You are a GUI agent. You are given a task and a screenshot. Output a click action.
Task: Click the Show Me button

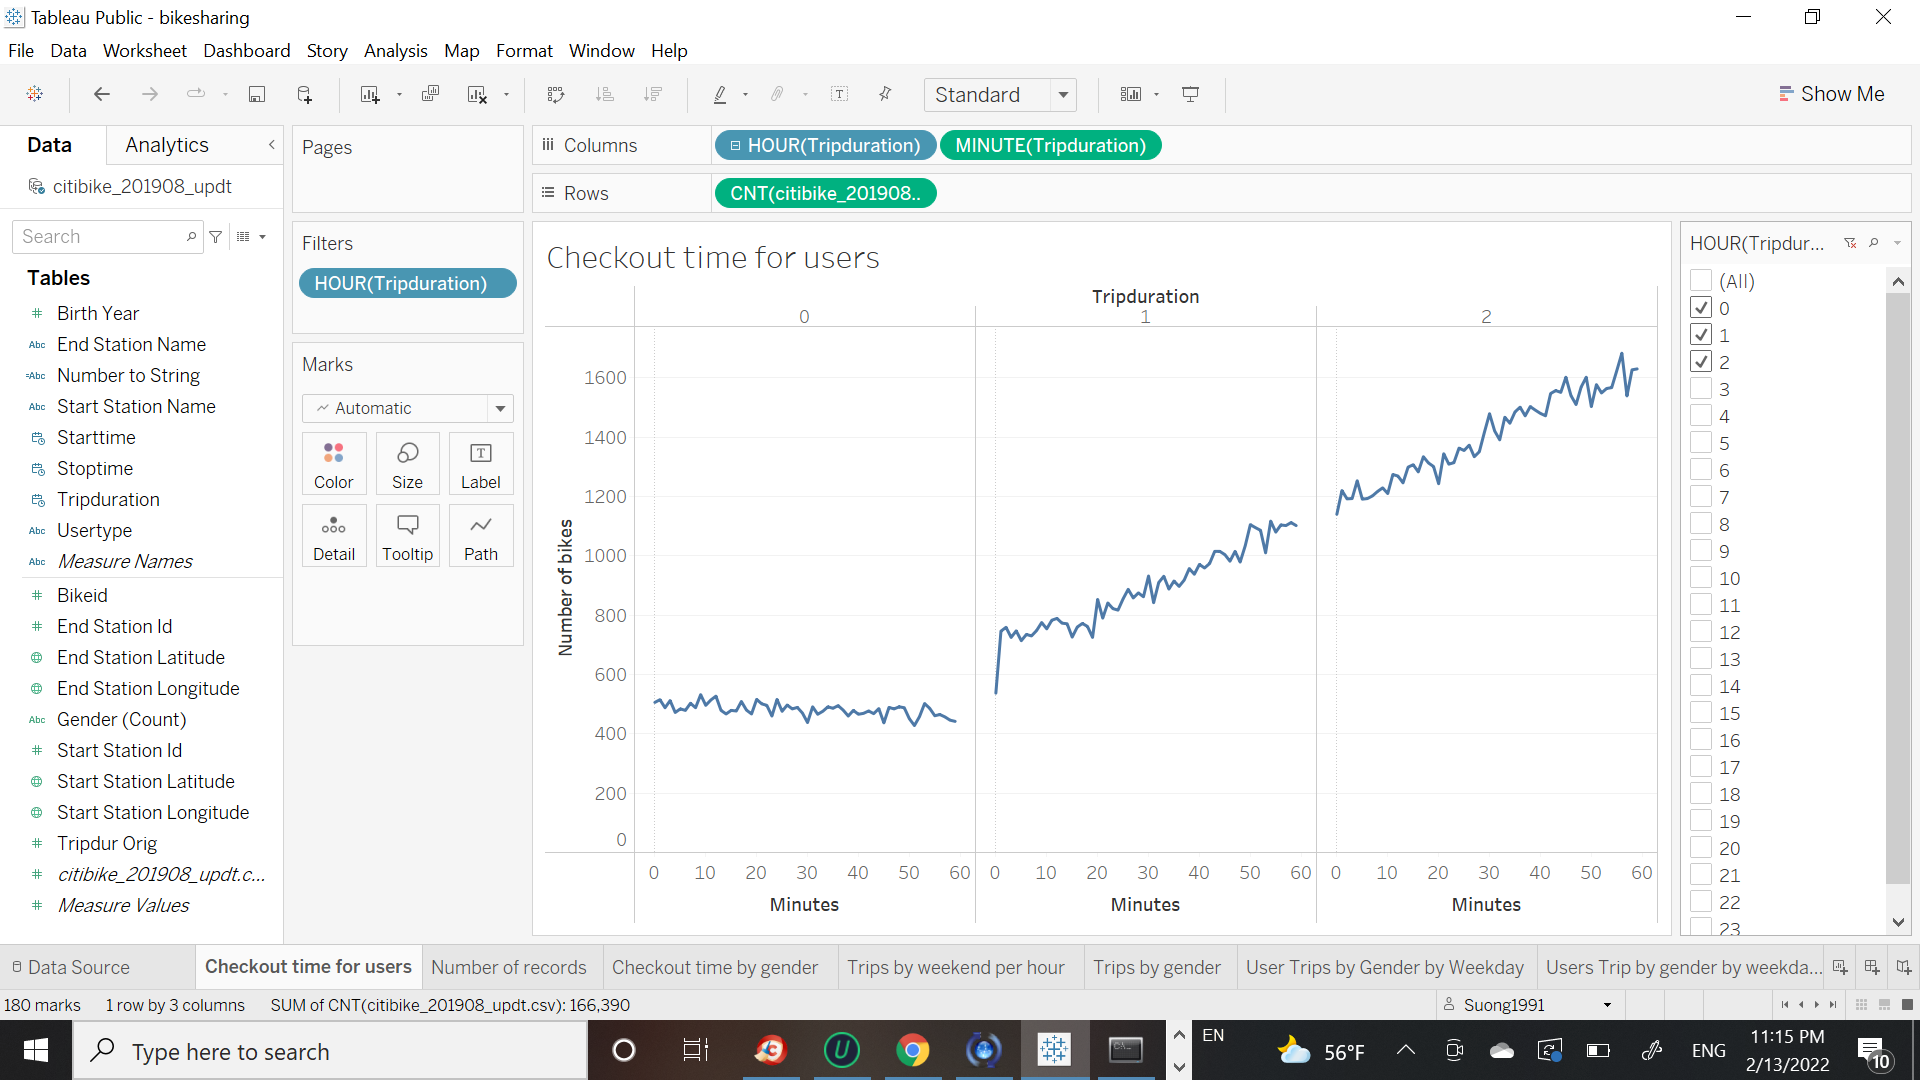[x=1831, y=94]
